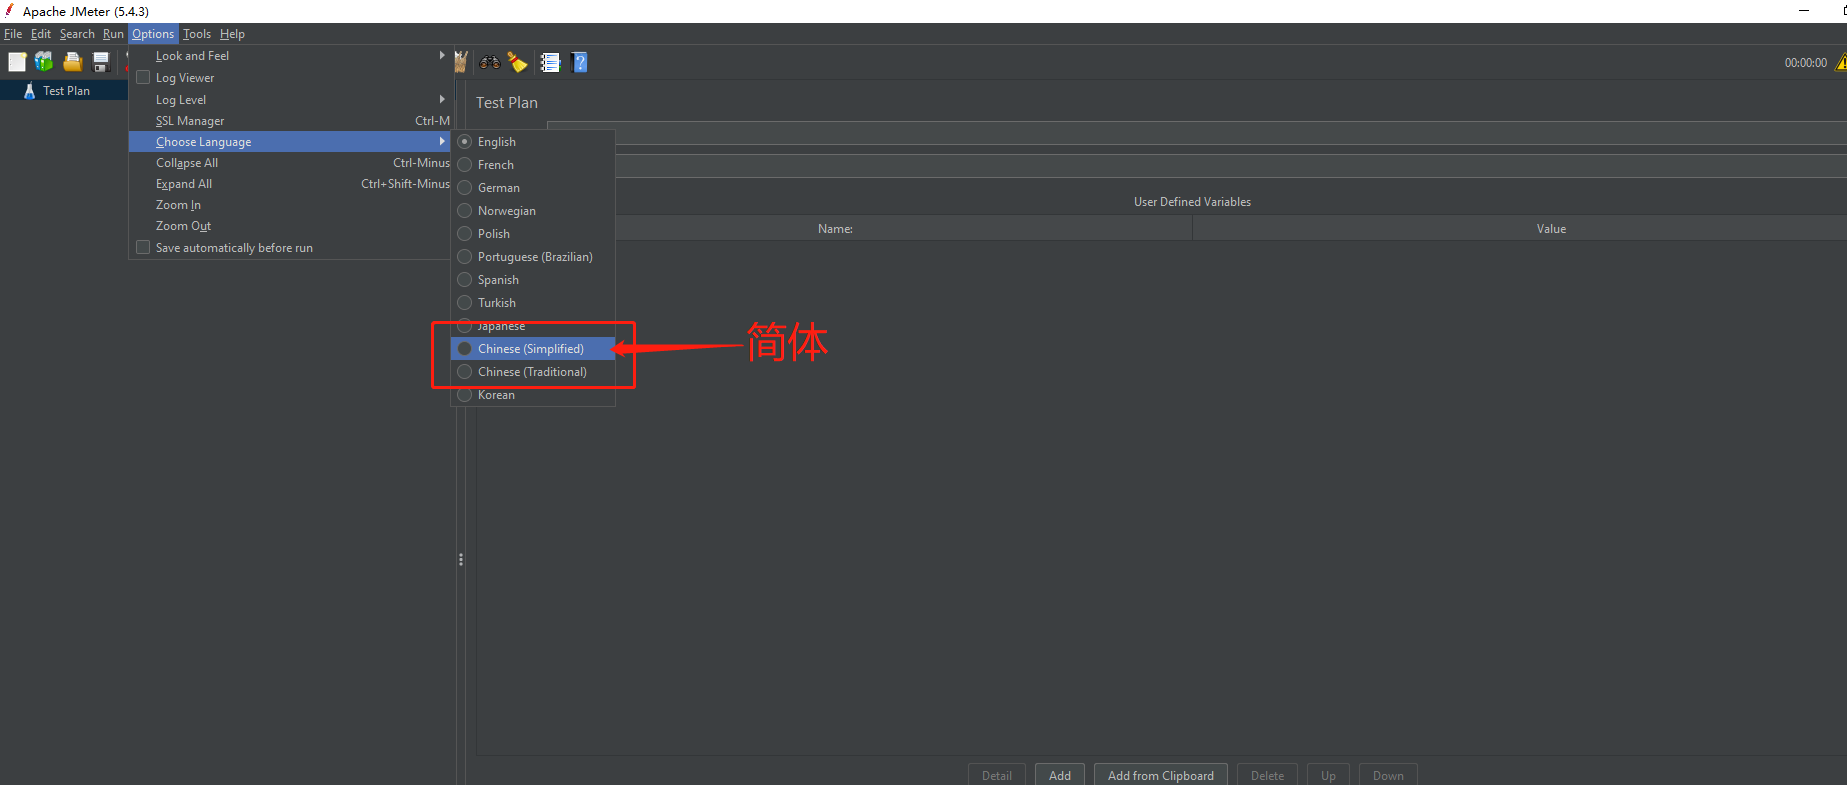Pick the Japanese language option
This screenshot has width=1847, height=785.
coord(532,325)
